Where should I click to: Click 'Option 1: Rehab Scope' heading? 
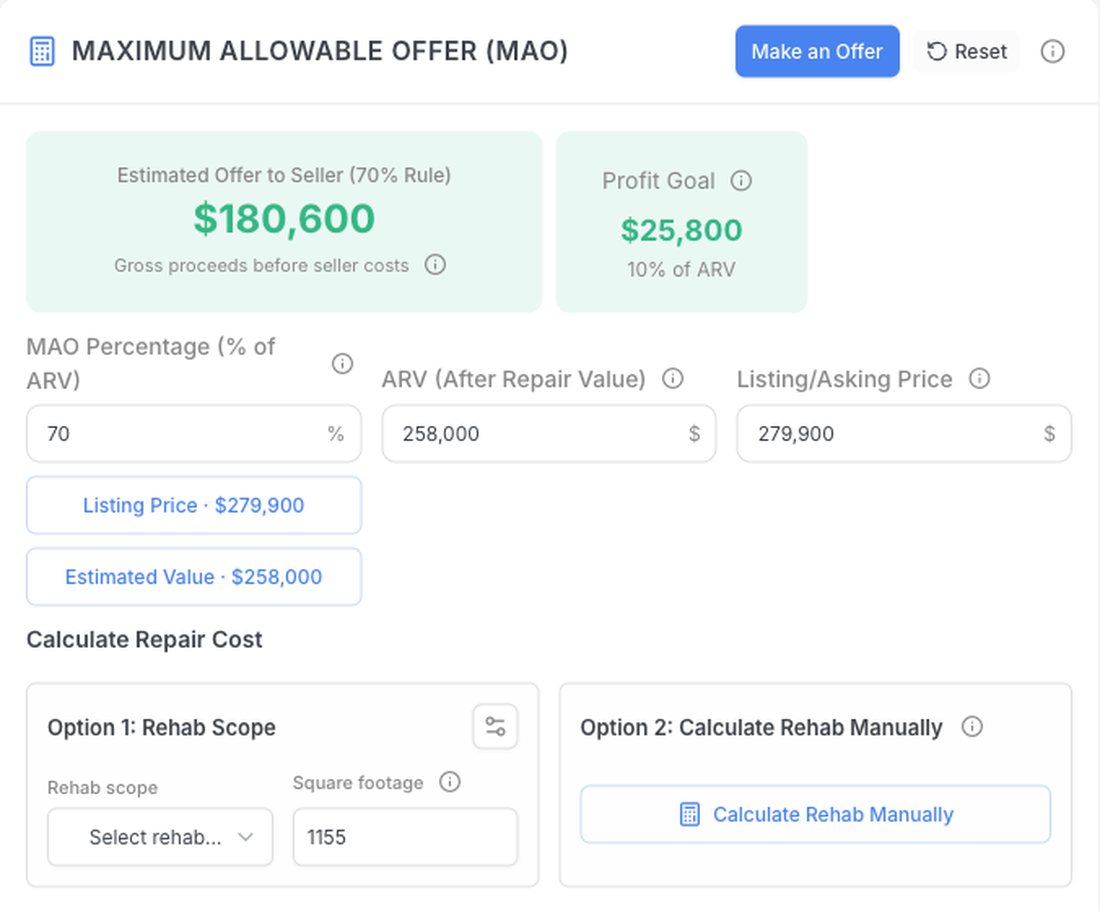161,727
